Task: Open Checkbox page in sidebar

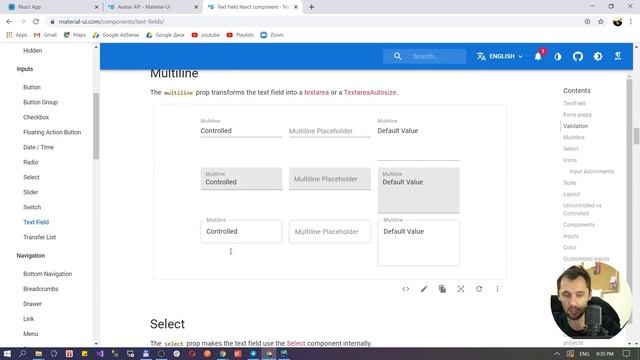Action: [36, 117]
